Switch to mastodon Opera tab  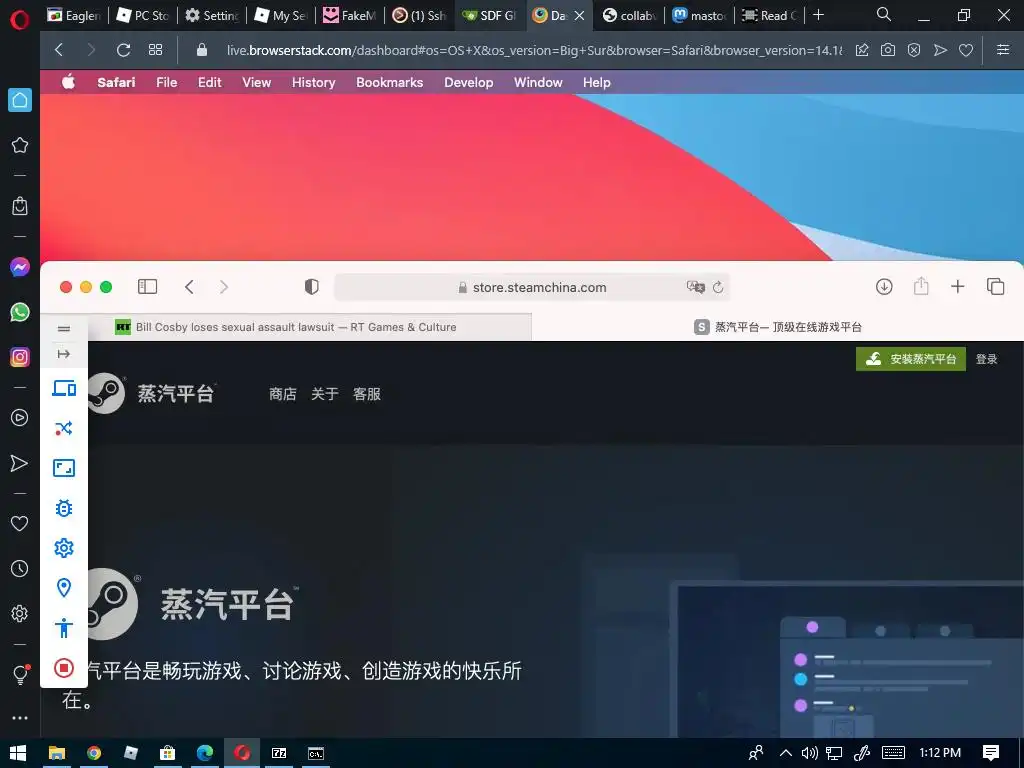point(699,15)
